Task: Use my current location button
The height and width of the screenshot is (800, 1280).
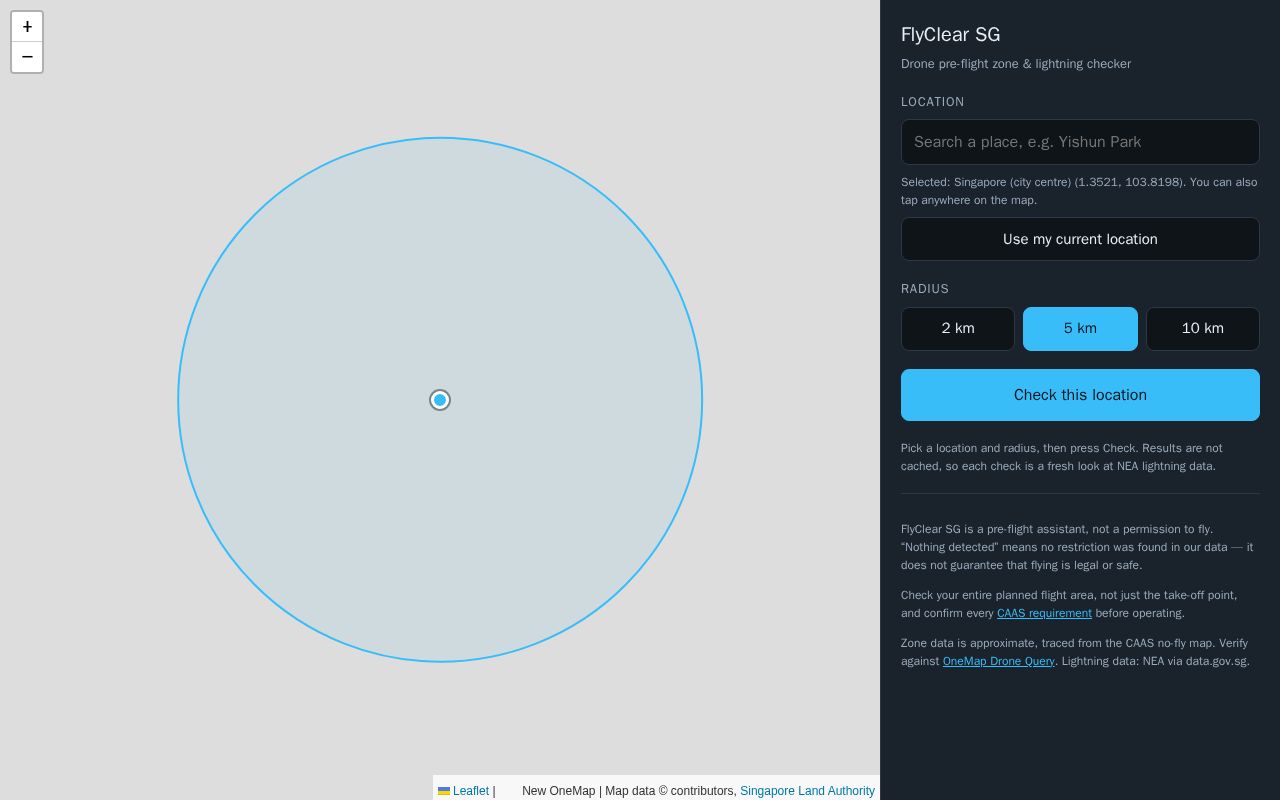Action: 1080,239
